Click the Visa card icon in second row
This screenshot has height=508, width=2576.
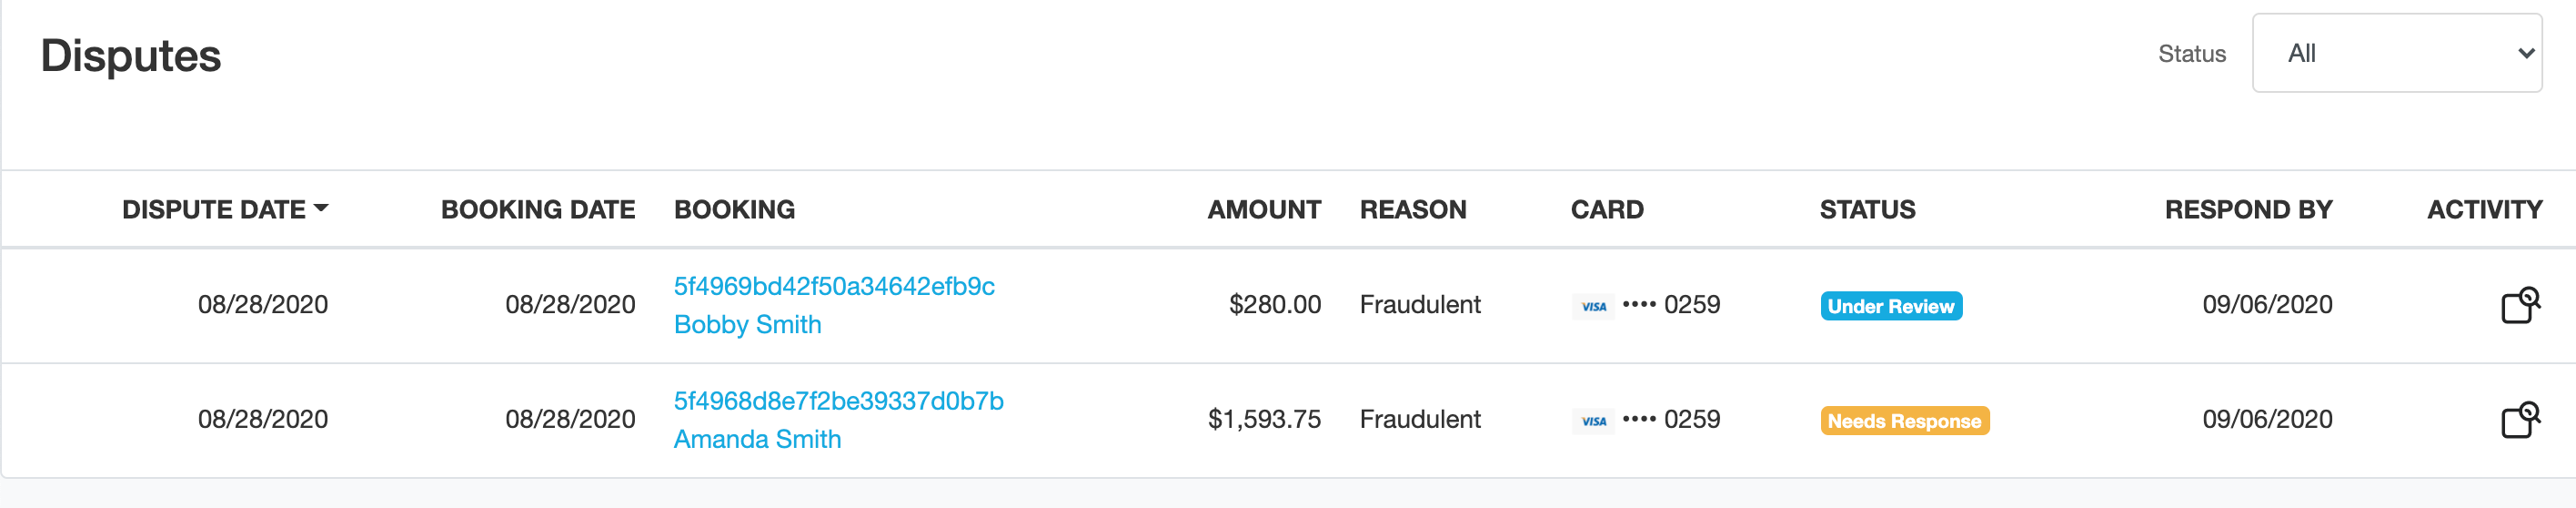click(1593, 421)
